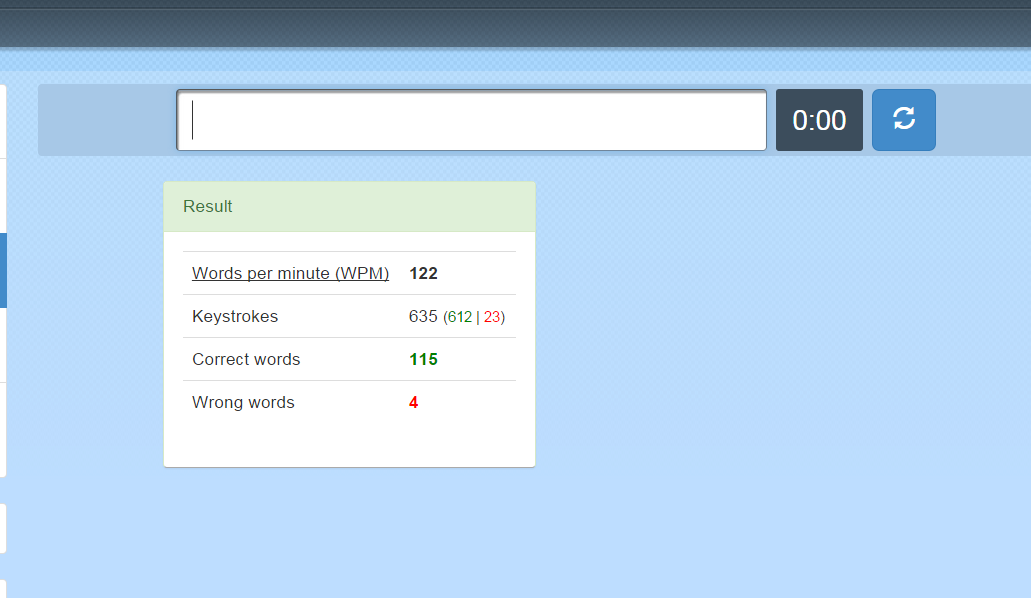The height and width of the screenshot is (598, 1031).
Task: Click the restart test refresh icon
Action: click(903, 120)
